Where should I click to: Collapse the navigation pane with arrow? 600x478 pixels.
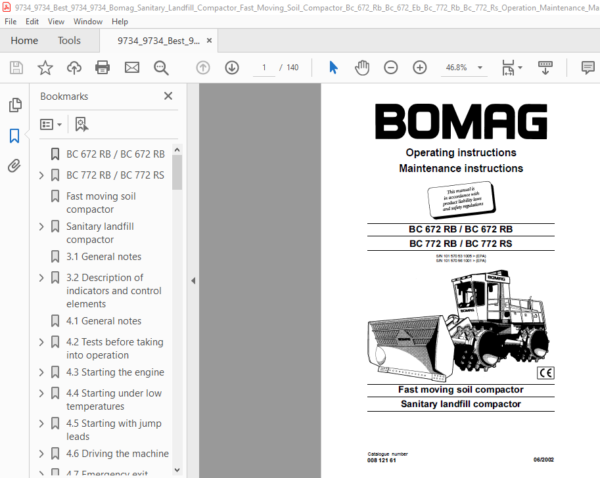[x=193, y=281]
